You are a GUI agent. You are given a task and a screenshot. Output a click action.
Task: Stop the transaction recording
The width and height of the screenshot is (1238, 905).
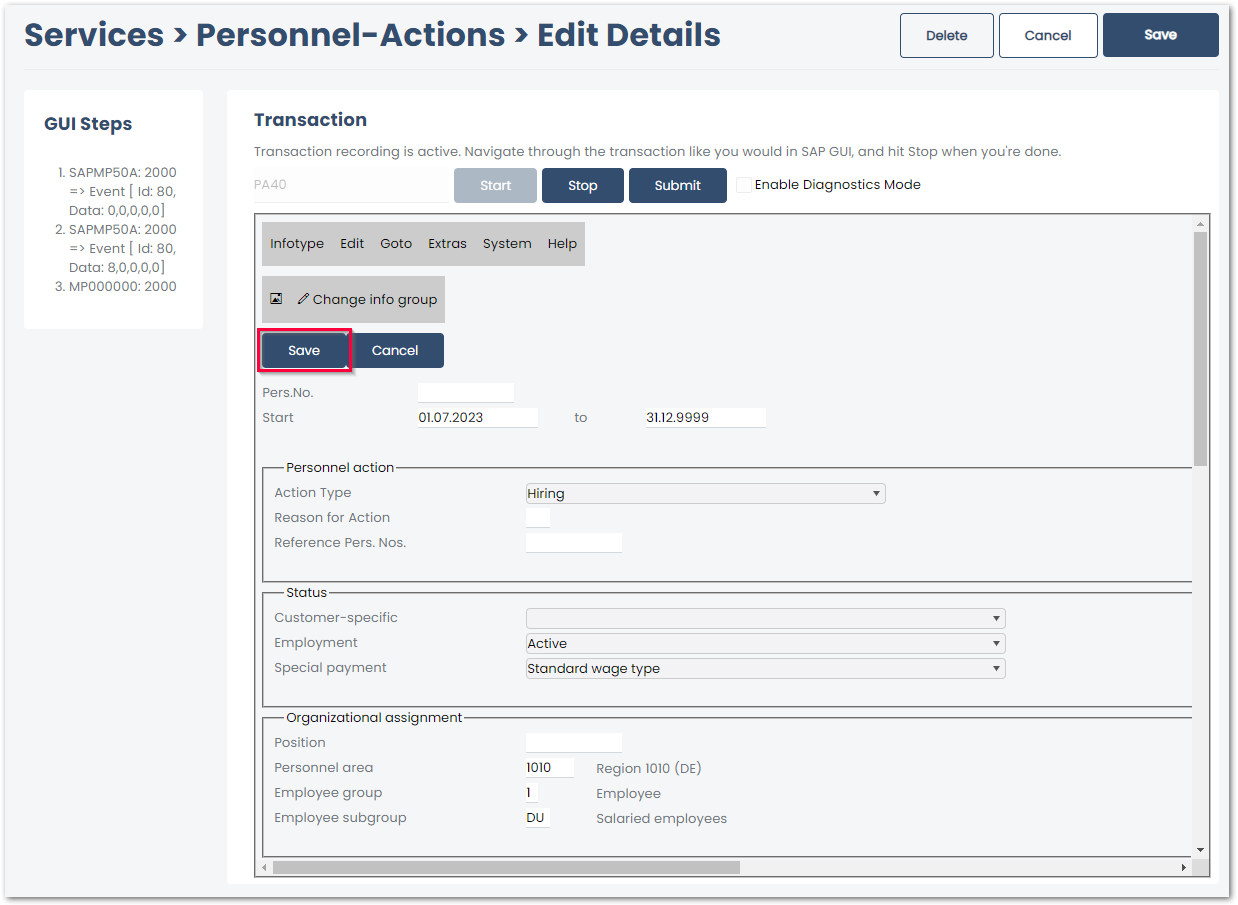coord(583,186)
